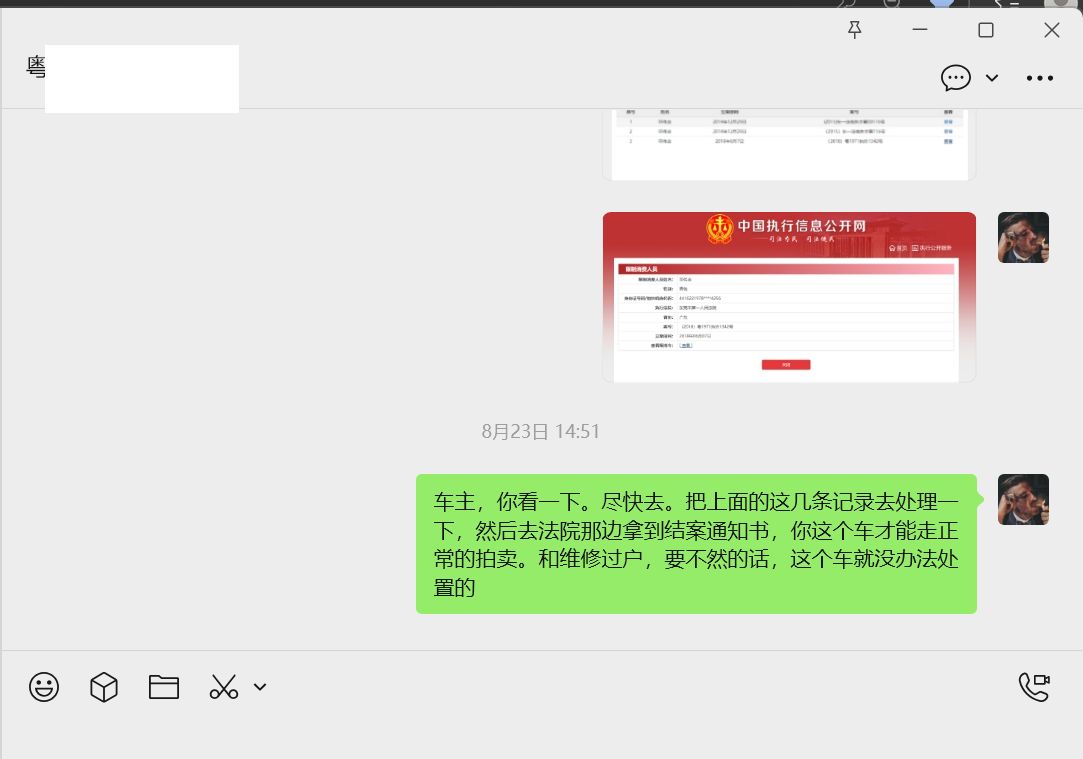
Task: Focus the message input area
Action: tap(540, 730)
